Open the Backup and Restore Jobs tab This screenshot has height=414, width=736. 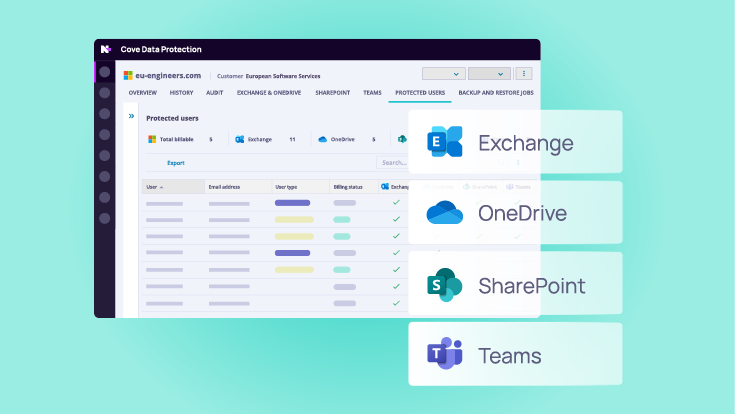496,93
